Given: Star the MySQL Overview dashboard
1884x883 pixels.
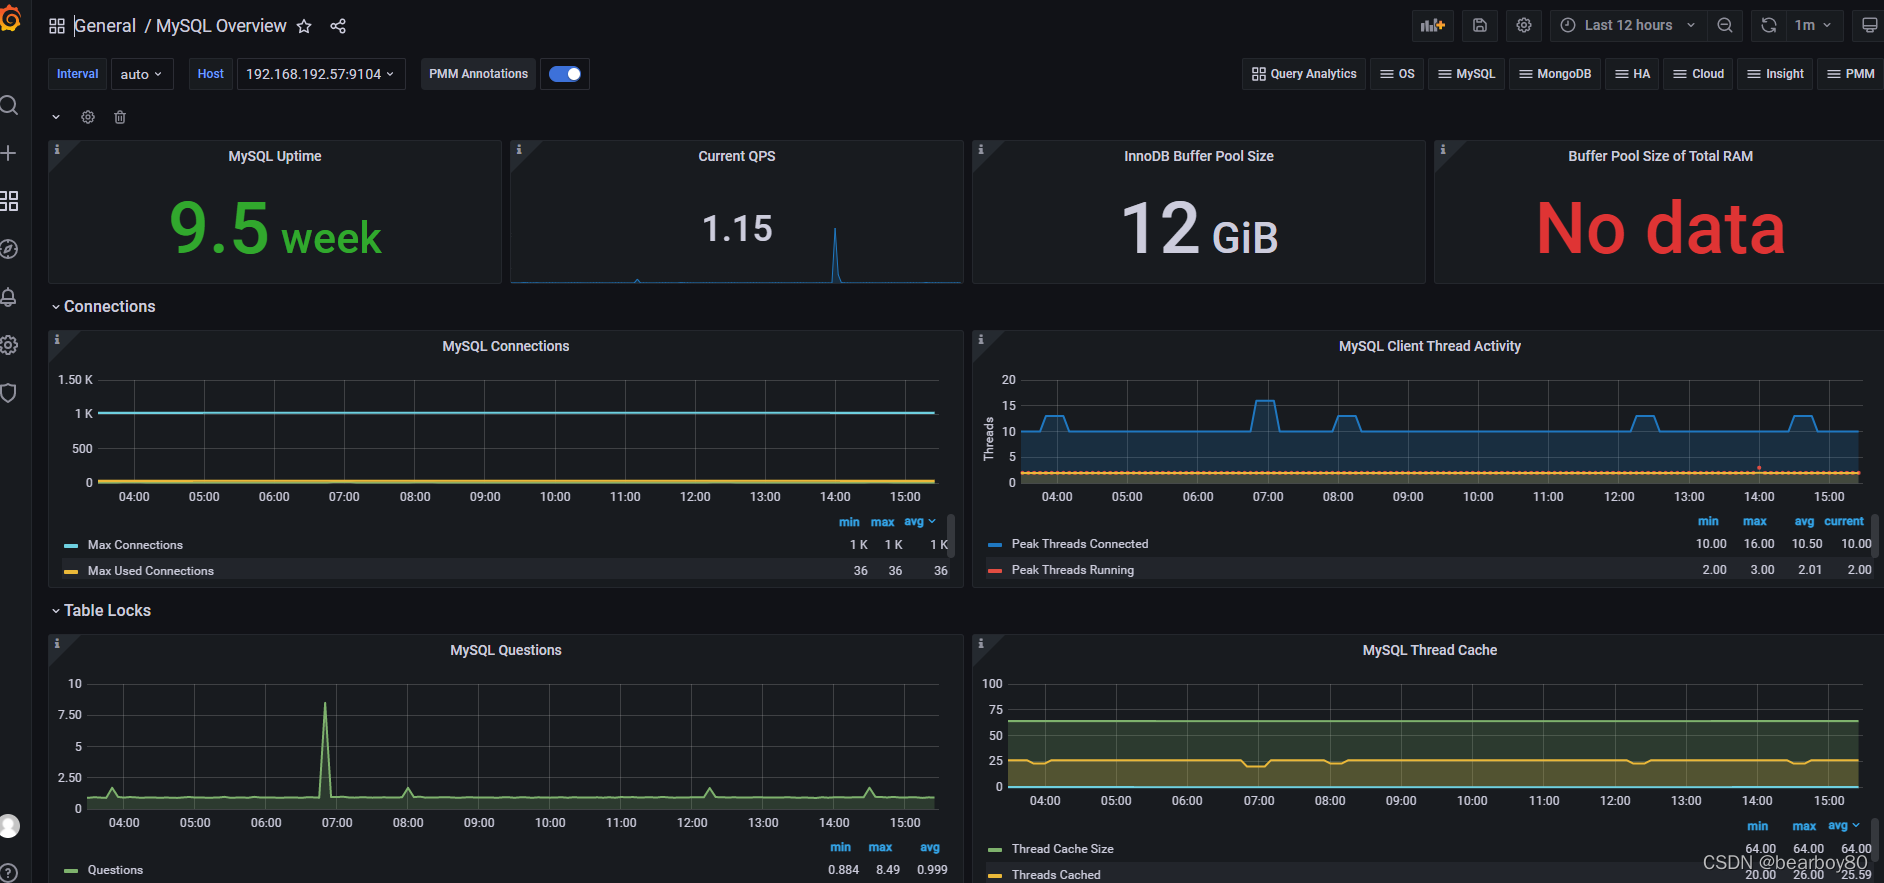Looking at the screenshot, I should tap(304, 26).
